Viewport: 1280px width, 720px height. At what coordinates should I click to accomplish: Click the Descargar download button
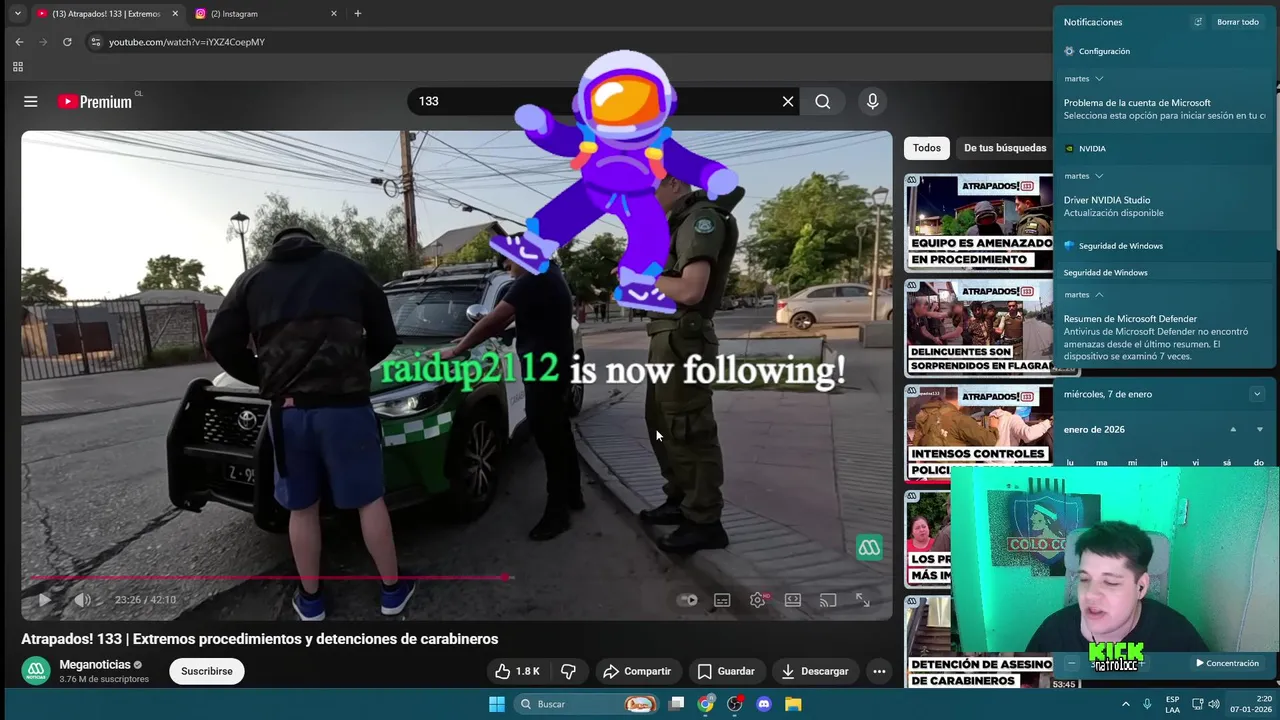click(815, 671)
